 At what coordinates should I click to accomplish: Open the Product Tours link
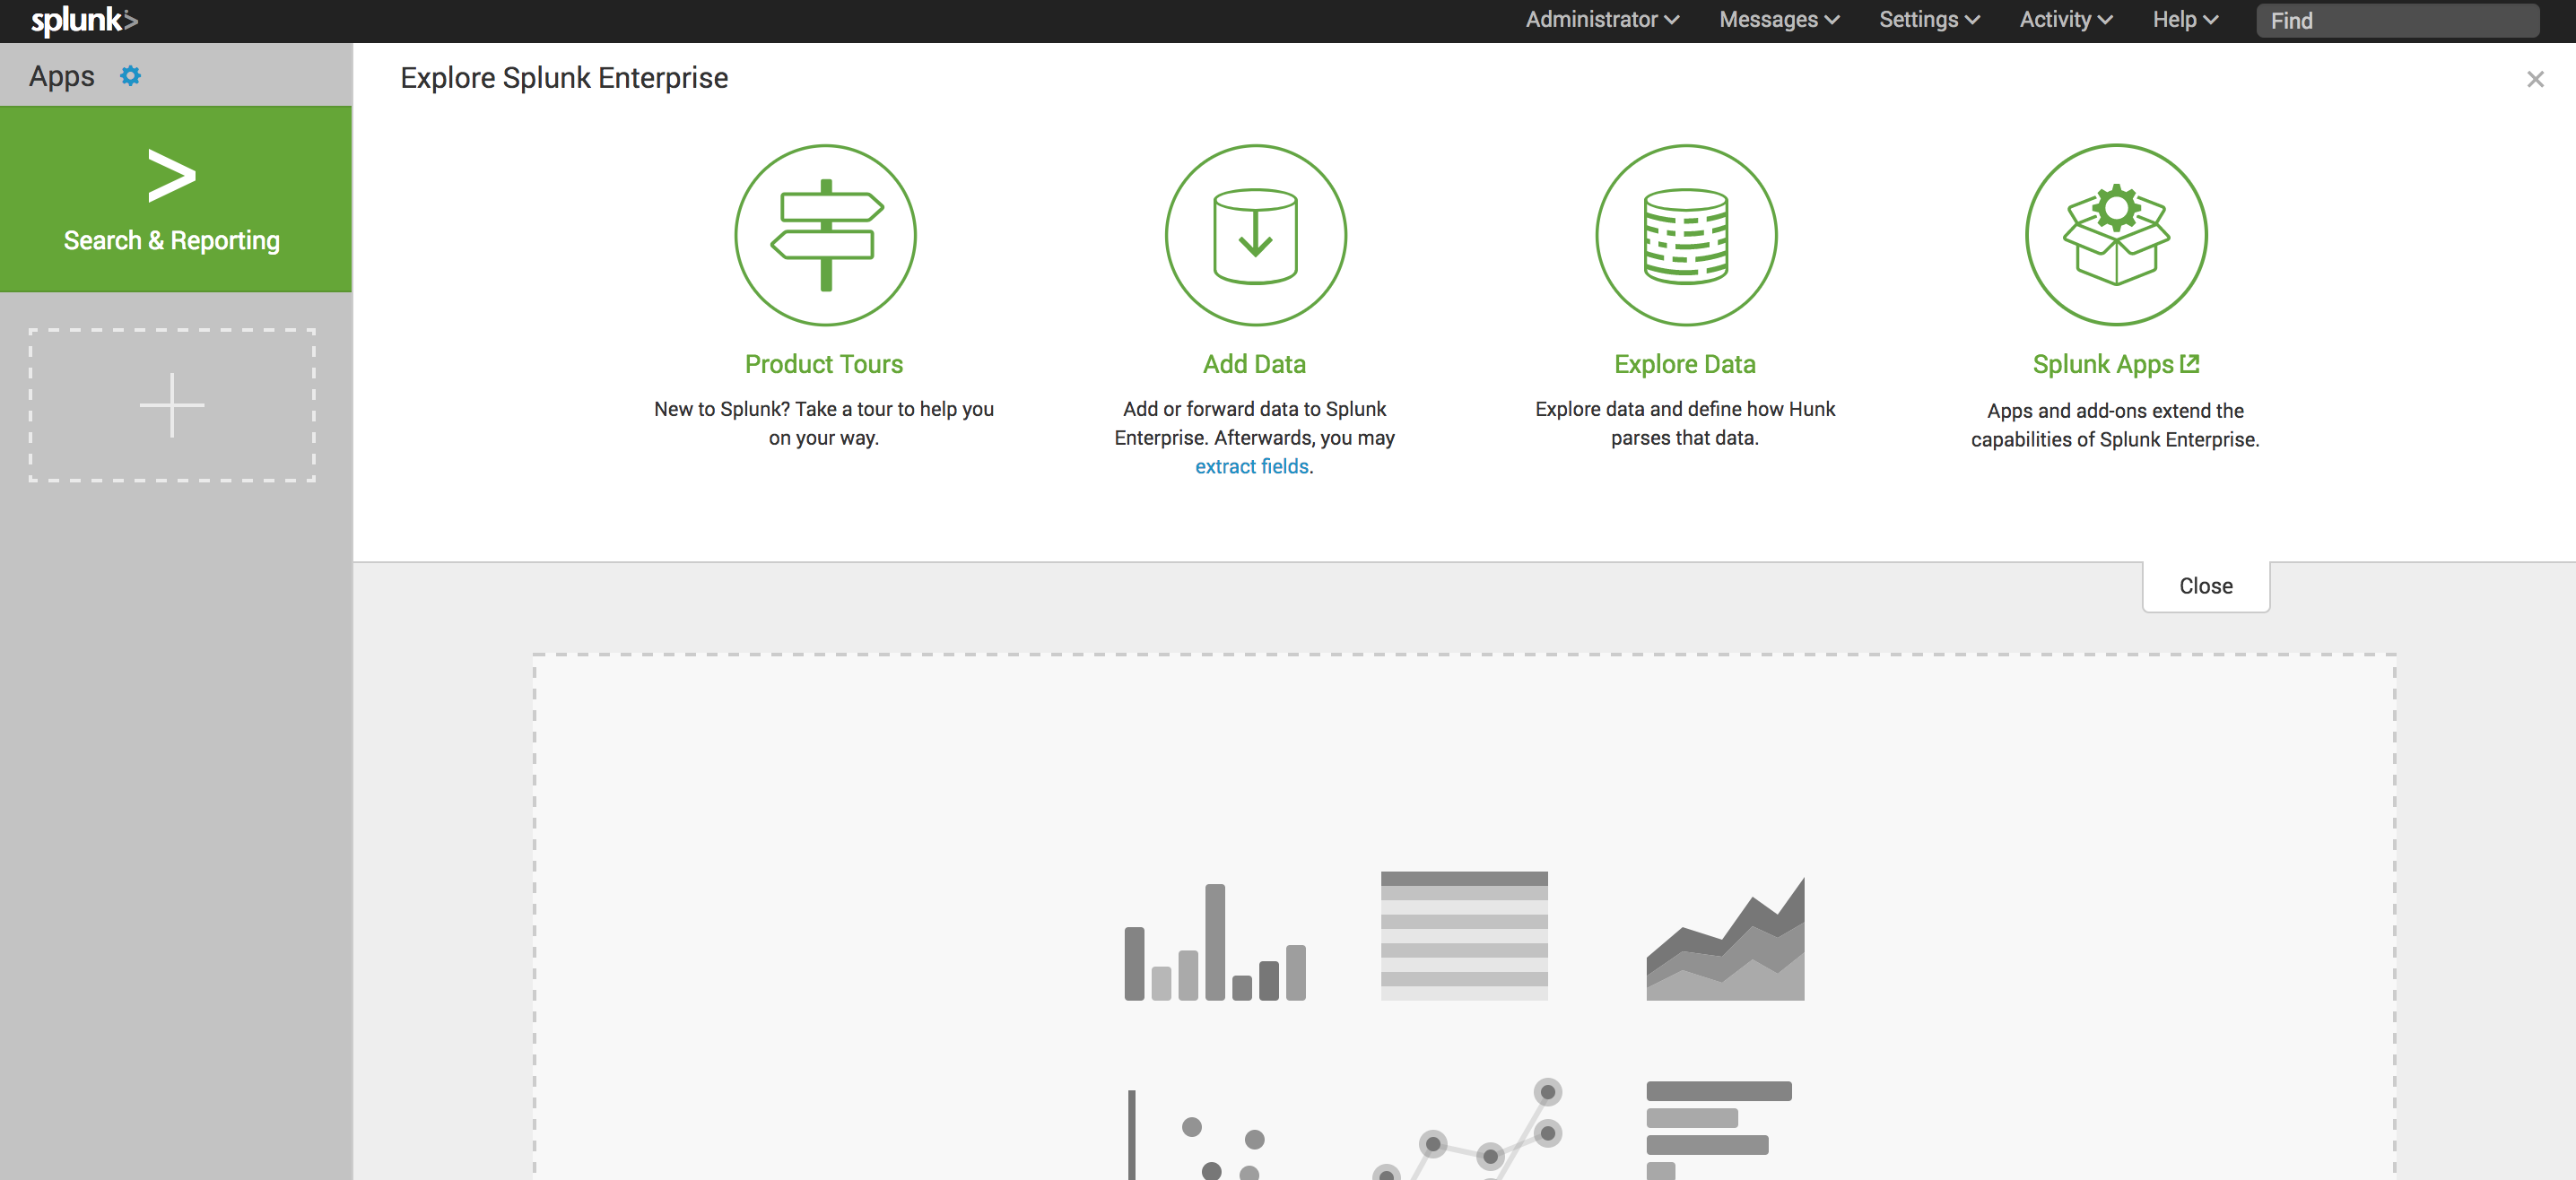tap(824, 364)
